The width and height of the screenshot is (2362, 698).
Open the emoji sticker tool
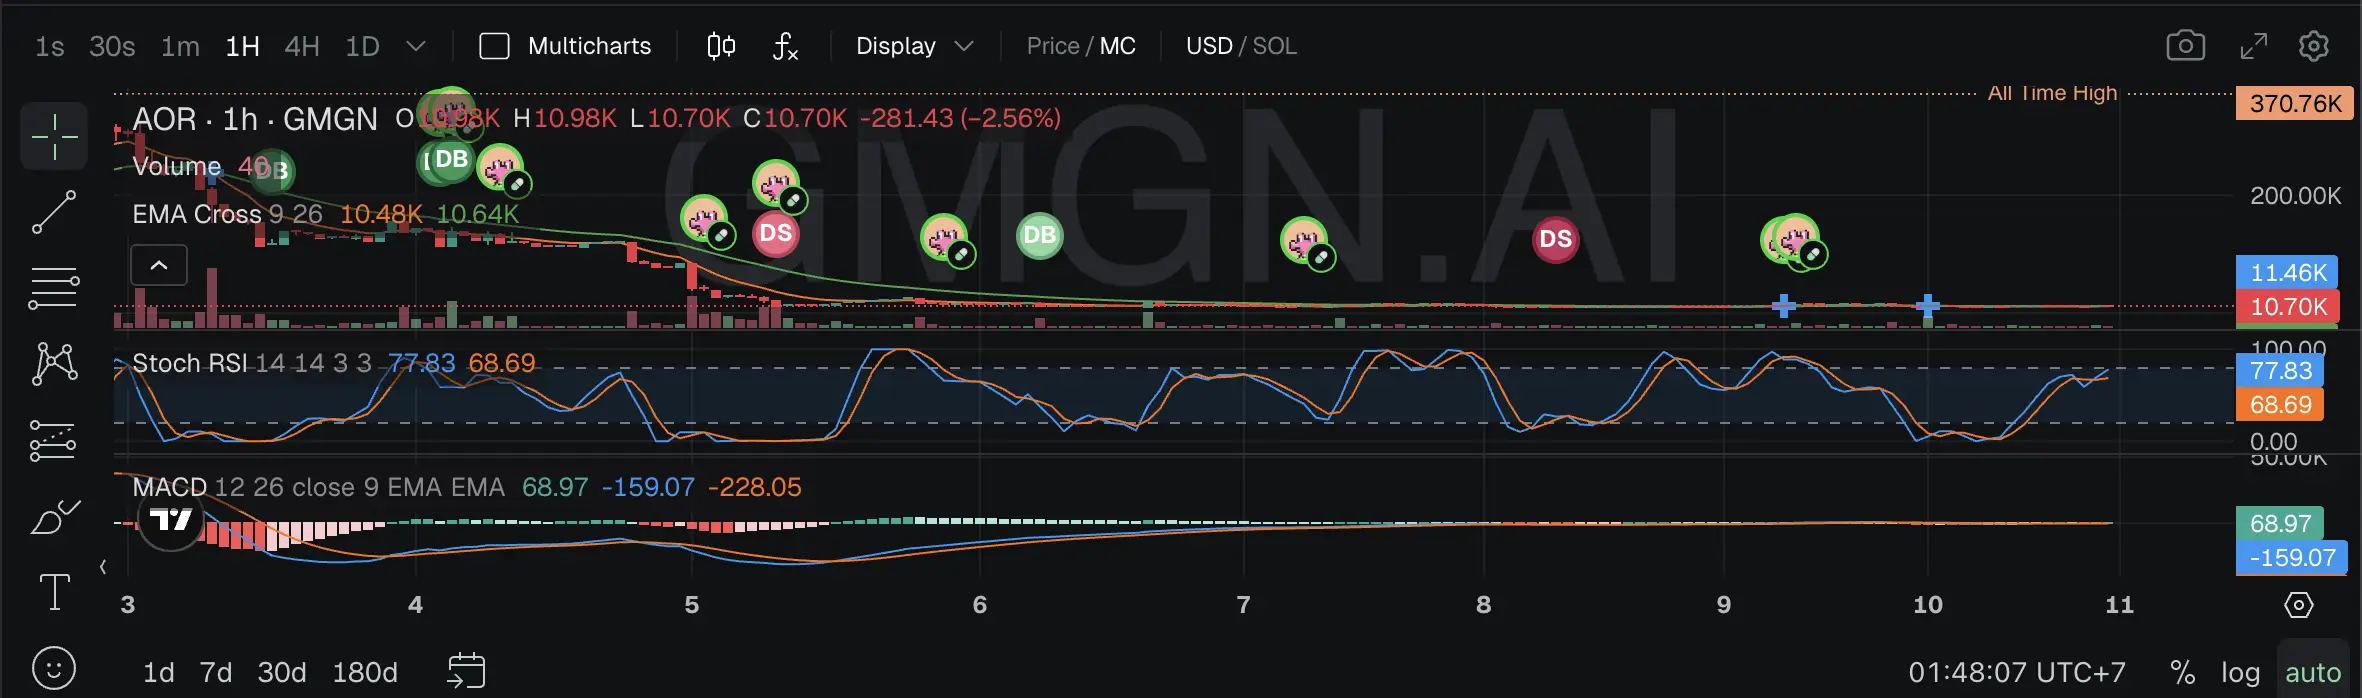pyautogui.click(x=54, y=667)
